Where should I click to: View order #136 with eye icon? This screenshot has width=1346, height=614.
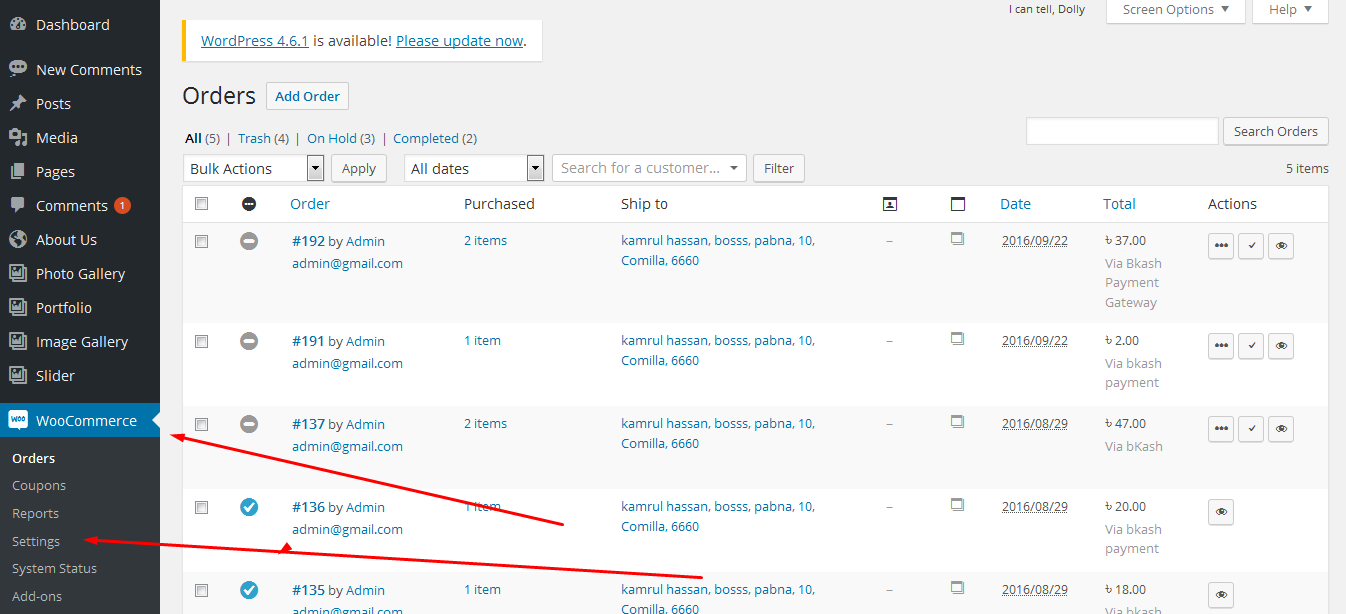pos(1221,512)
